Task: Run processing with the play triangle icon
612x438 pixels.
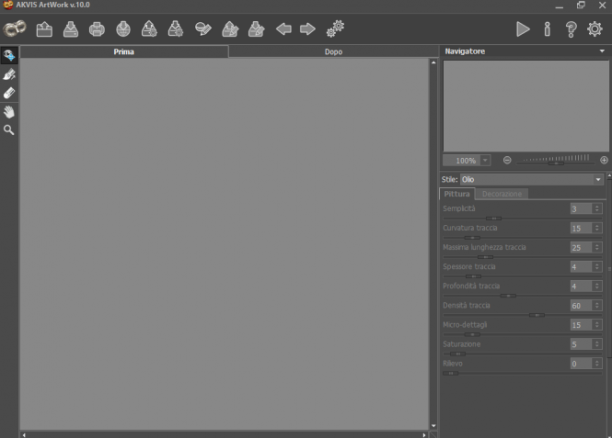Action: coord(523,29)
